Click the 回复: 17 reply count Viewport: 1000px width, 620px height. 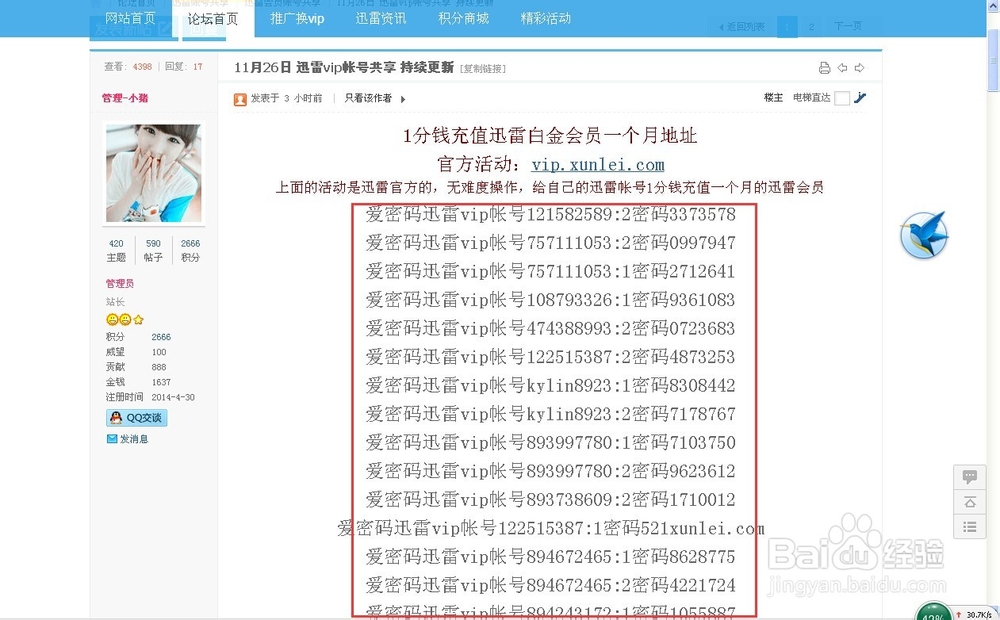pos(184,66)
